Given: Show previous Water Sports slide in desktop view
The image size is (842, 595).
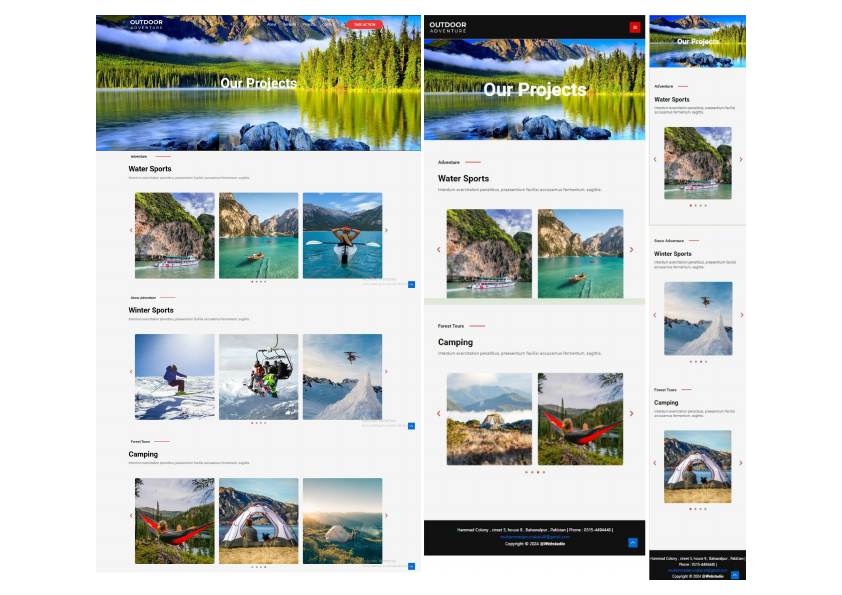Looking at the screenshot, I should point(131,230).
